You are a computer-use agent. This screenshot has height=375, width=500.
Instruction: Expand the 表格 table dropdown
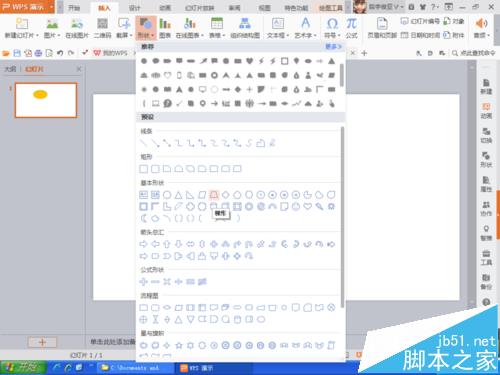click(223, 35)
